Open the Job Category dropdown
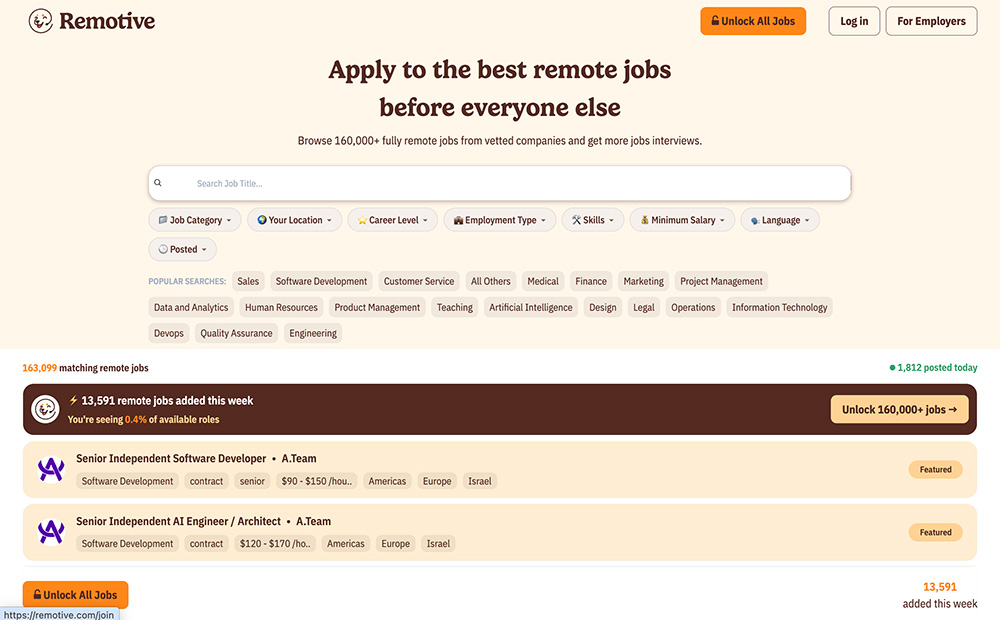The image size is (1000, 620). 195,220
